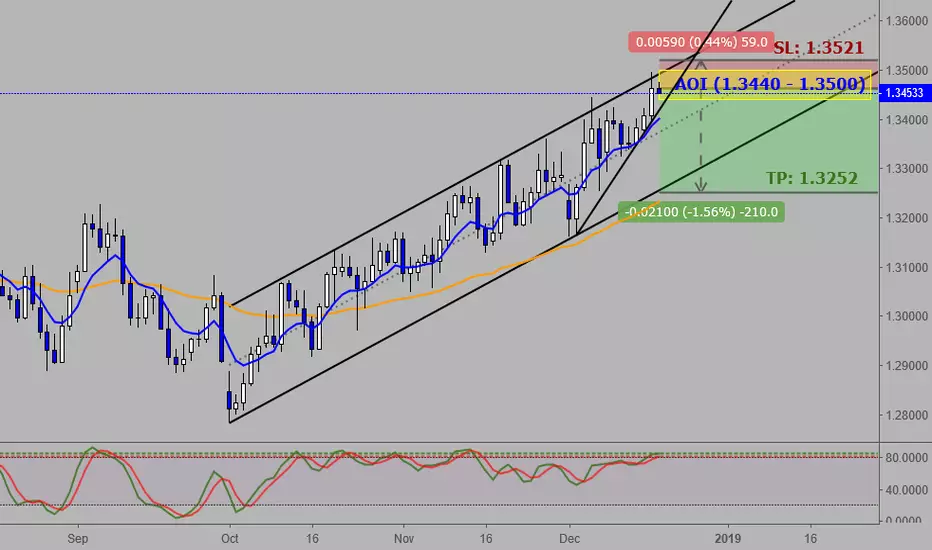Click the 80.0000 oscillator scale label
The height and width of the screenshot is (550, 932).
(x=906, y=458)
